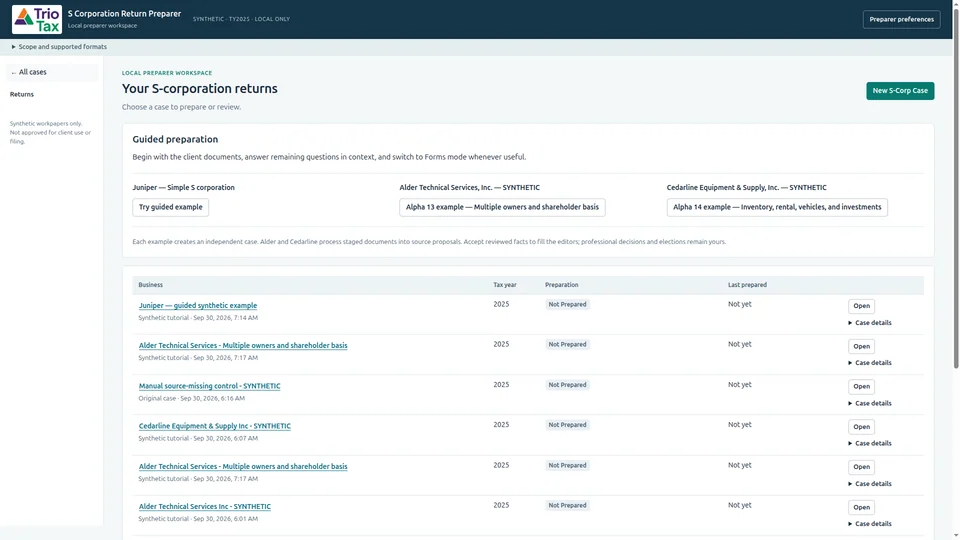
Task: Expand Scope and supported formats
Action: coord(59,47)
